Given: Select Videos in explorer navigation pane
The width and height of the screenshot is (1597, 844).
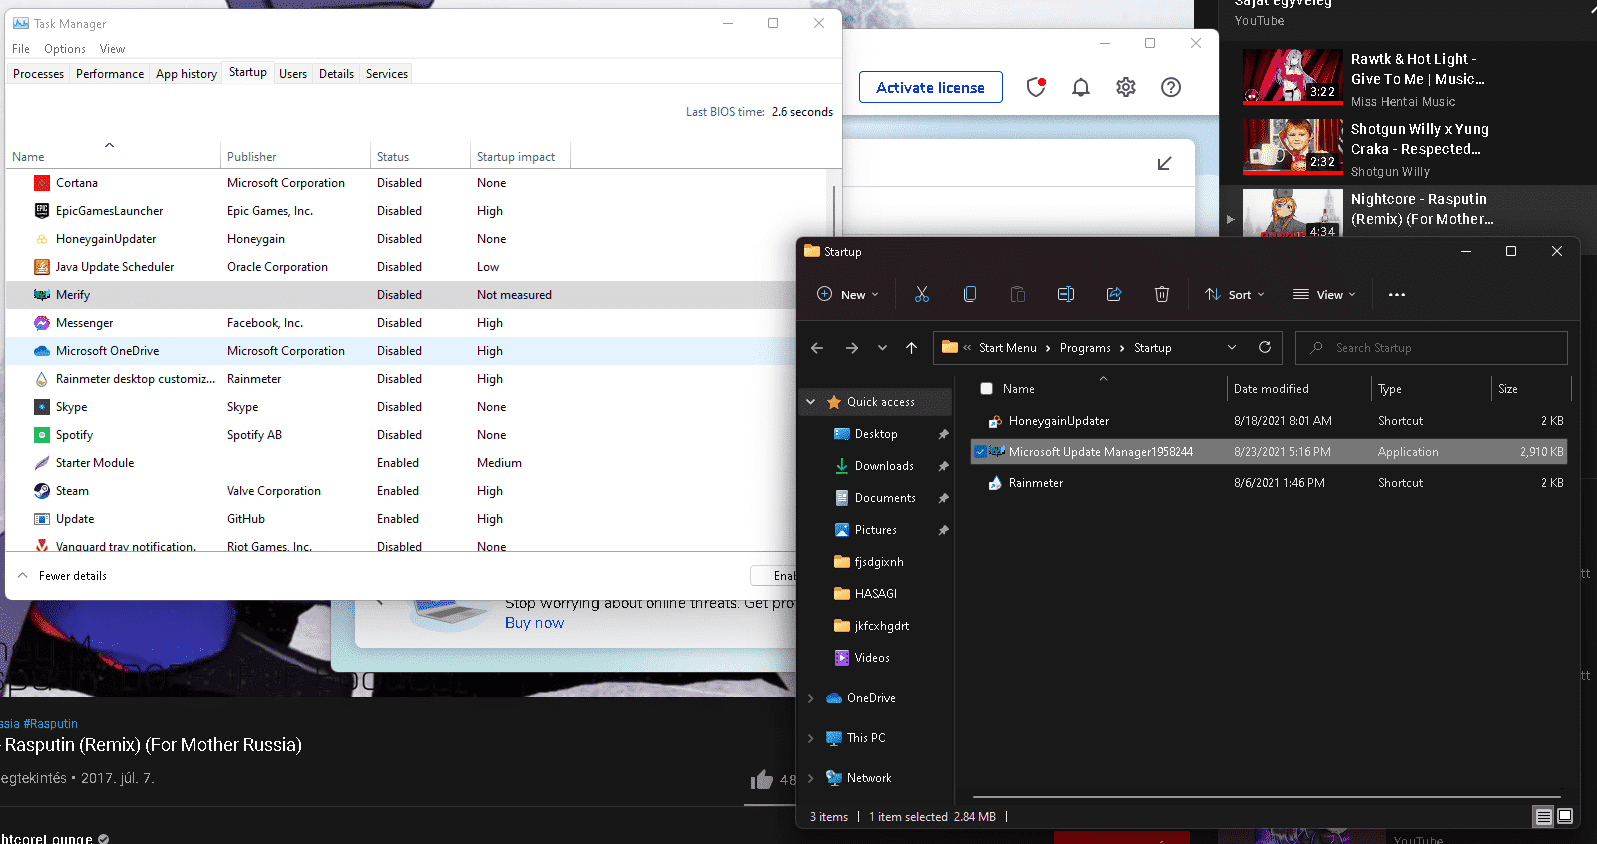Looking at the screenshot, I should (x=872, y=658).
